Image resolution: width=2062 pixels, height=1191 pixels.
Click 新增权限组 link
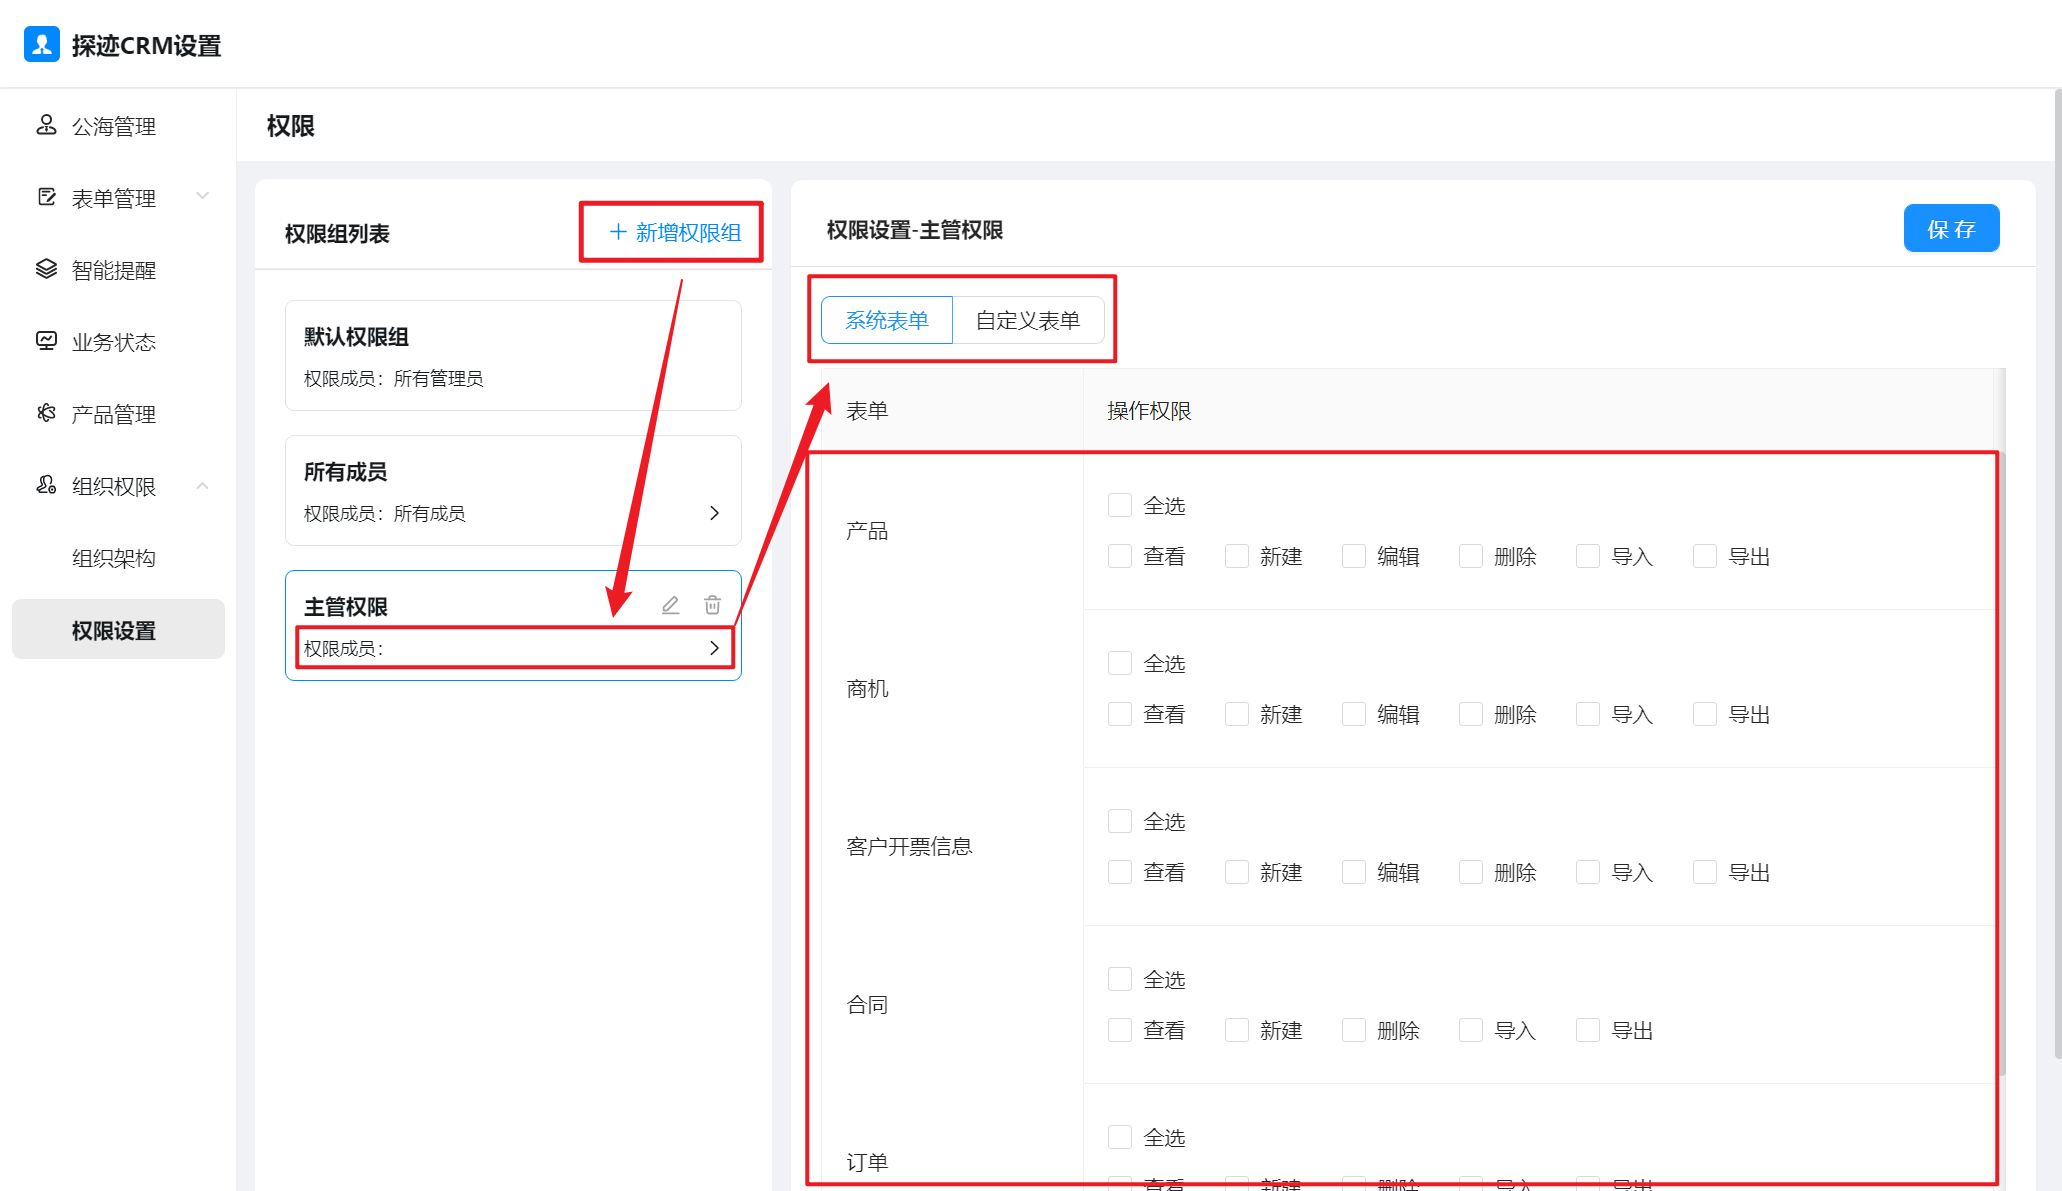tap(675, 232)
